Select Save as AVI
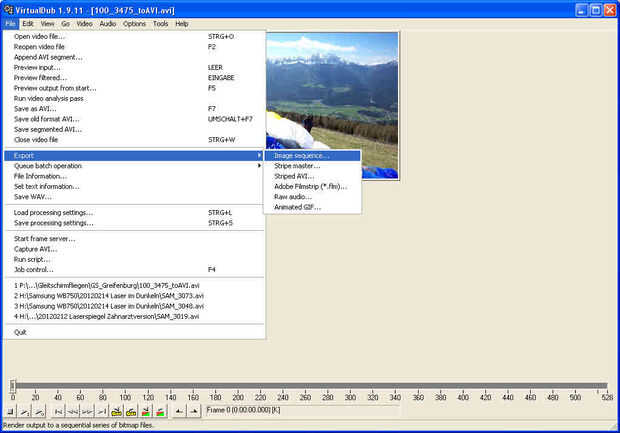 point(134,108)
